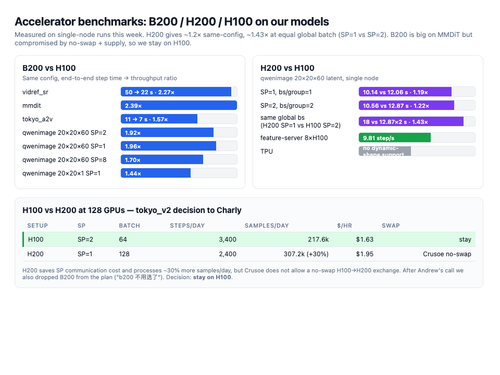Click the SAMPLES/DAY column header
The width and height of the screenshot is (500, 375).
tap(267, 226)
